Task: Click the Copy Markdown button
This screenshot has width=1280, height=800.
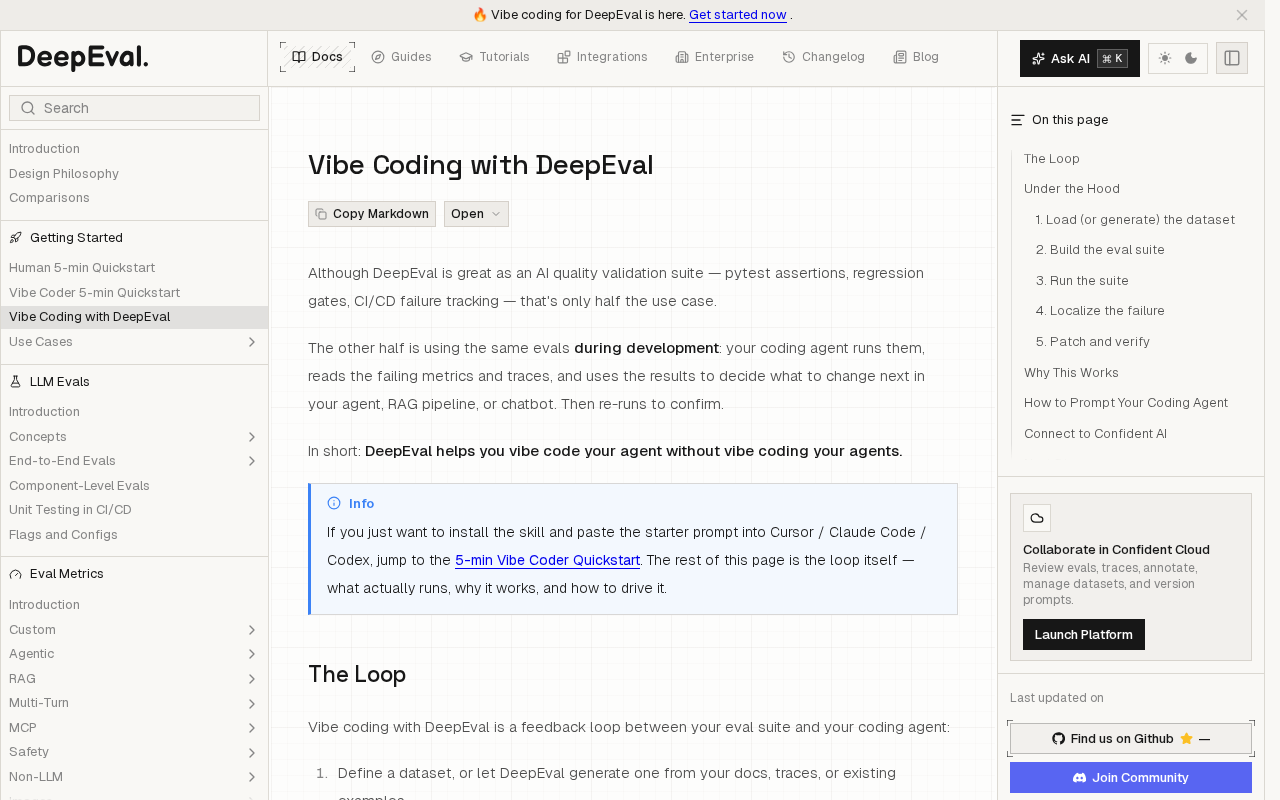Action: tap(372, 214)
